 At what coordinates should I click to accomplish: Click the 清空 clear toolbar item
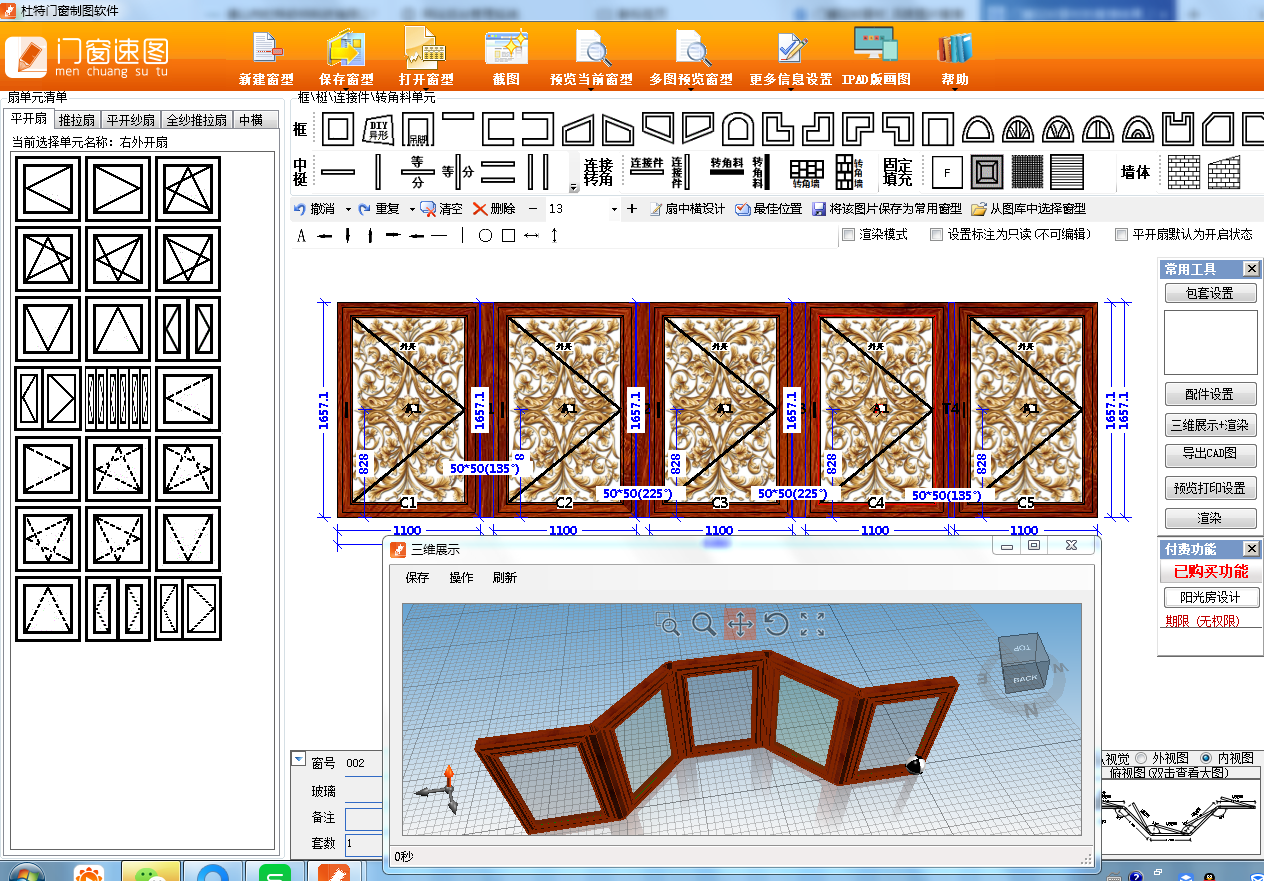coord(441,209)
